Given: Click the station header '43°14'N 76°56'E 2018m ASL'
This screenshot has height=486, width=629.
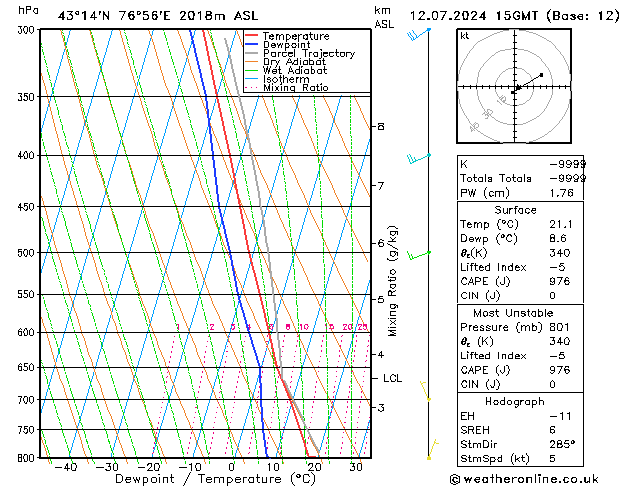Looking at the screenshot, I should point(158,16).
